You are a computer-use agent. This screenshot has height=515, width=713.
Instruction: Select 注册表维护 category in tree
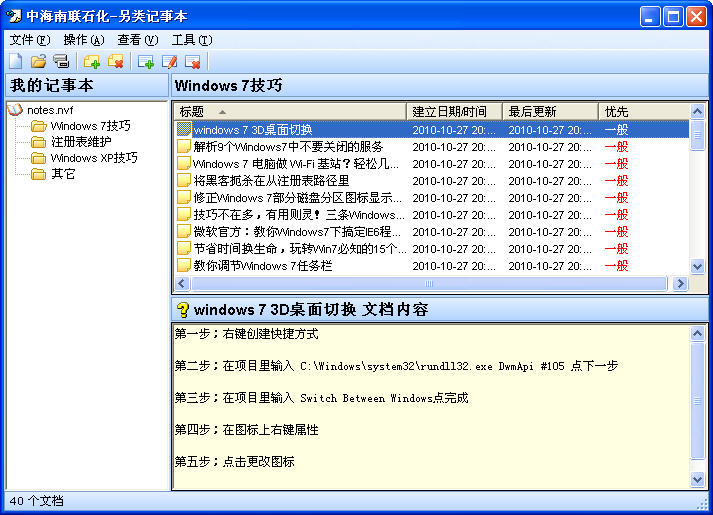(81, 142)
